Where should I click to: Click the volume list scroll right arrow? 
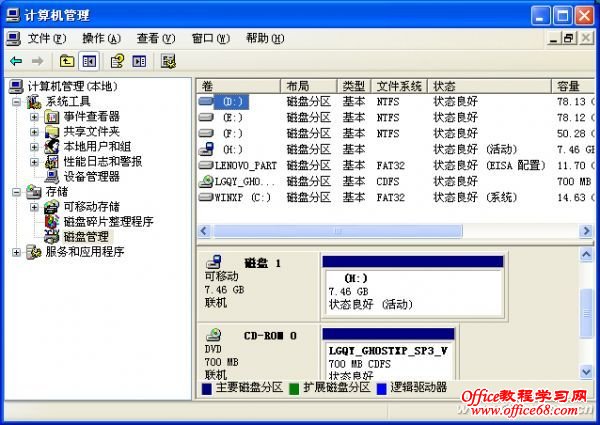point(586,231)
